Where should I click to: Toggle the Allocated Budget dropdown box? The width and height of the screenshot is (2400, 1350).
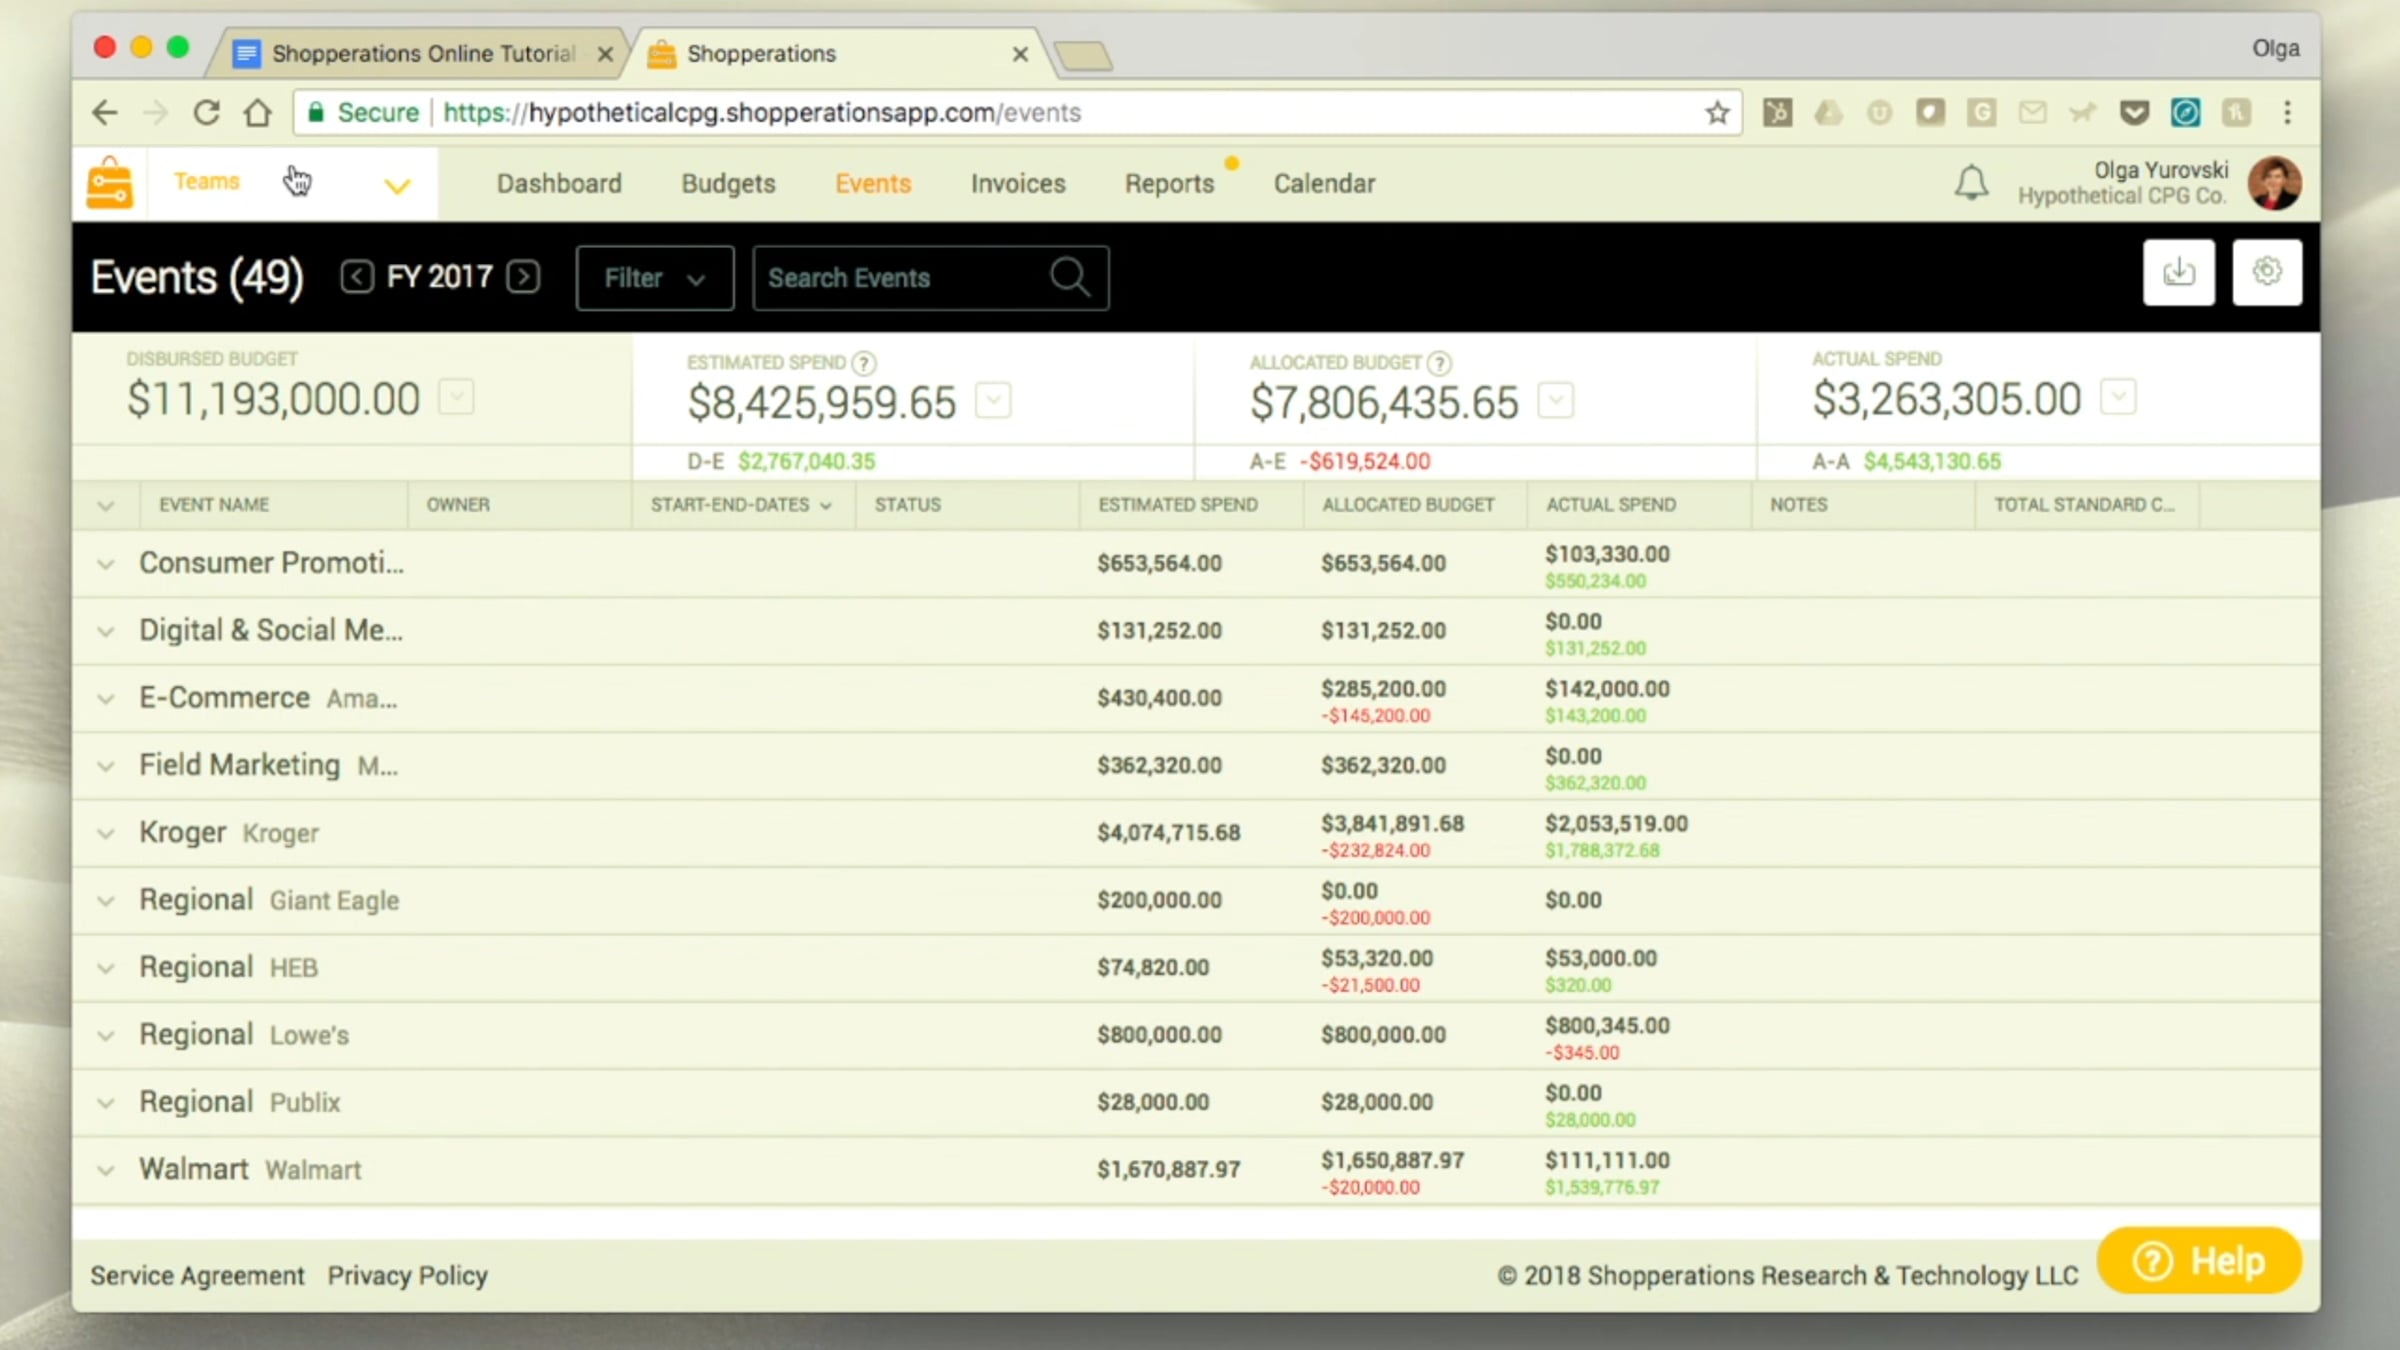tap(1555, 401)
